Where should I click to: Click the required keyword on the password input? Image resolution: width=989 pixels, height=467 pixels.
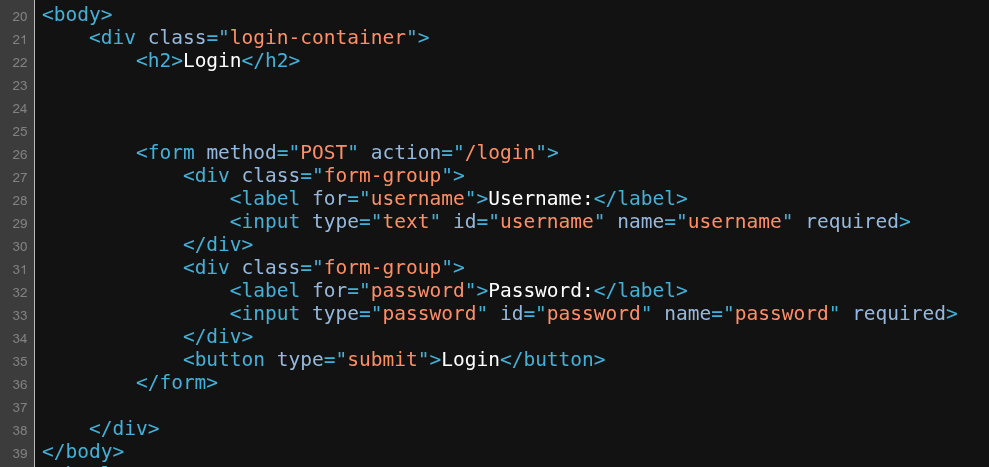[899, 314]
